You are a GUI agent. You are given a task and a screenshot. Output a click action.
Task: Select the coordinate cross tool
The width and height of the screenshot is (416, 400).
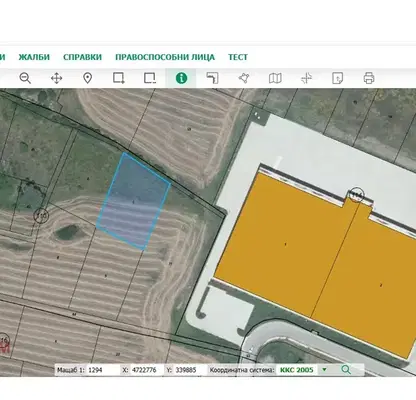click(306, 78)
